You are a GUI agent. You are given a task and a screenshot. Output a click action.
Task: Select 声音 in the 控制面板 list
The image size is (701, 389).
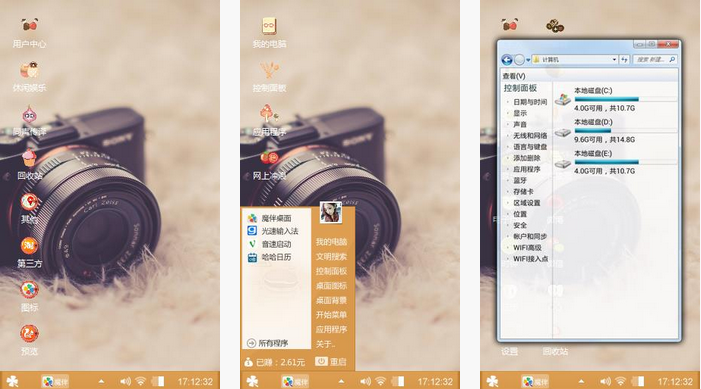pyautogui.click(x=520, y=124)
